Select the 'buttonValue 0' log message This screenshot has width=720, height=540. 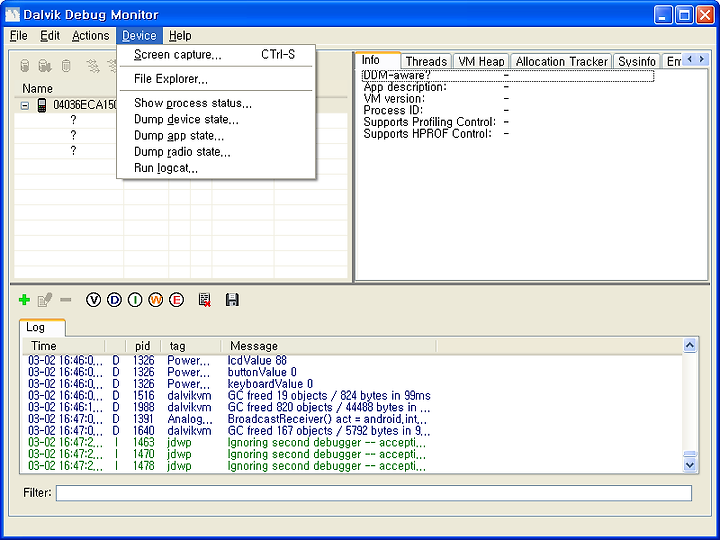tap(262, 372)
